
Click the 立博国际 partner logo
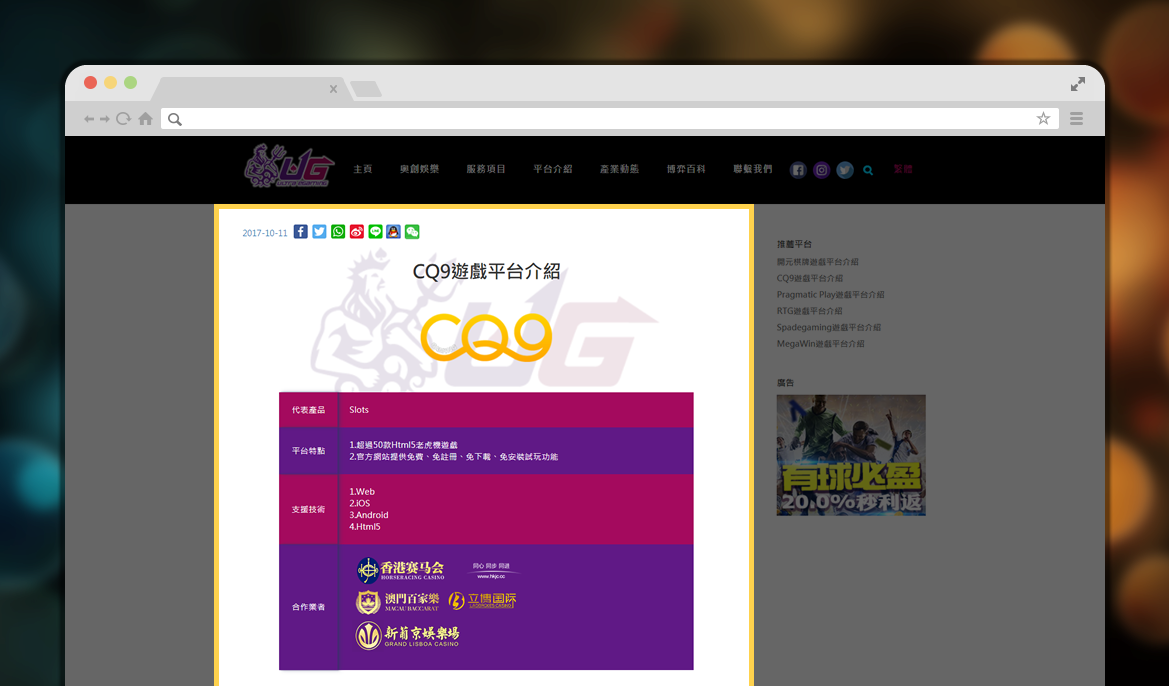click(x=482, y=600)
